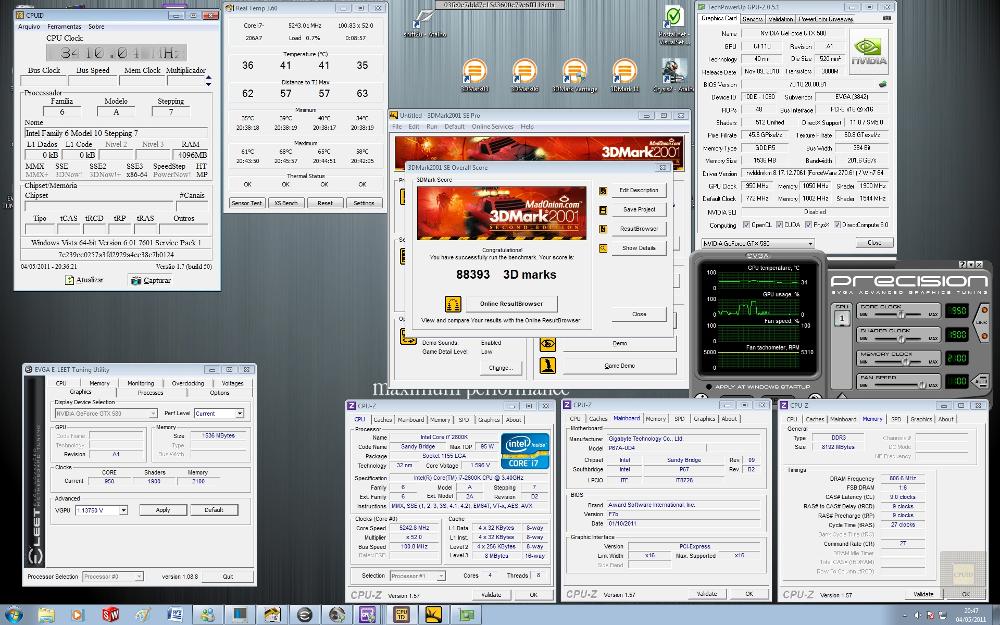Click the CPU-Z taskbar icon
1000x625 pixels.
367,615
